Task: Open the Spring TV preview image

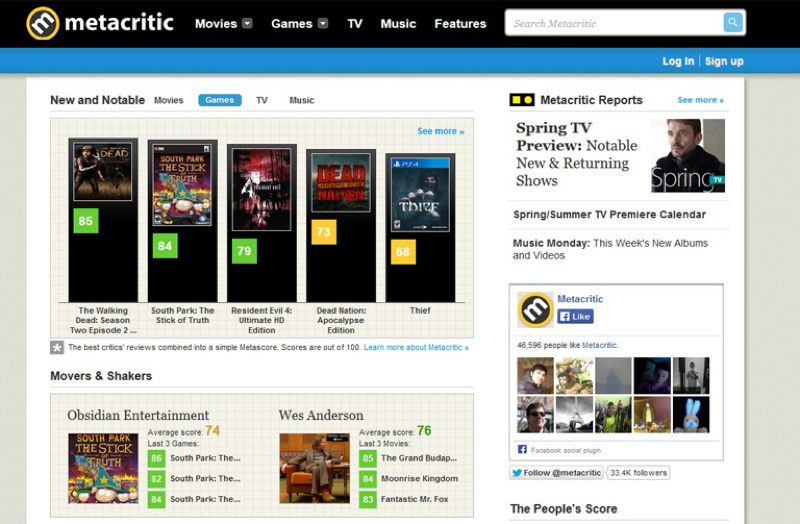Action: pos(688,156)
